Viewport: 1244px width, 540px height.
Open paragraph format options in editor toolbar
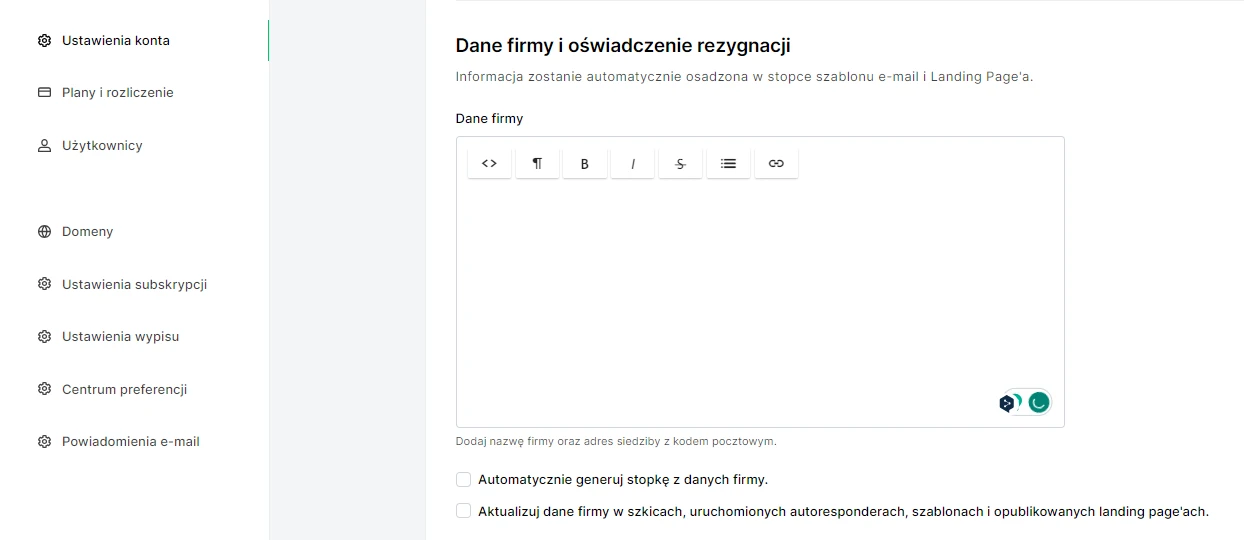537,163
